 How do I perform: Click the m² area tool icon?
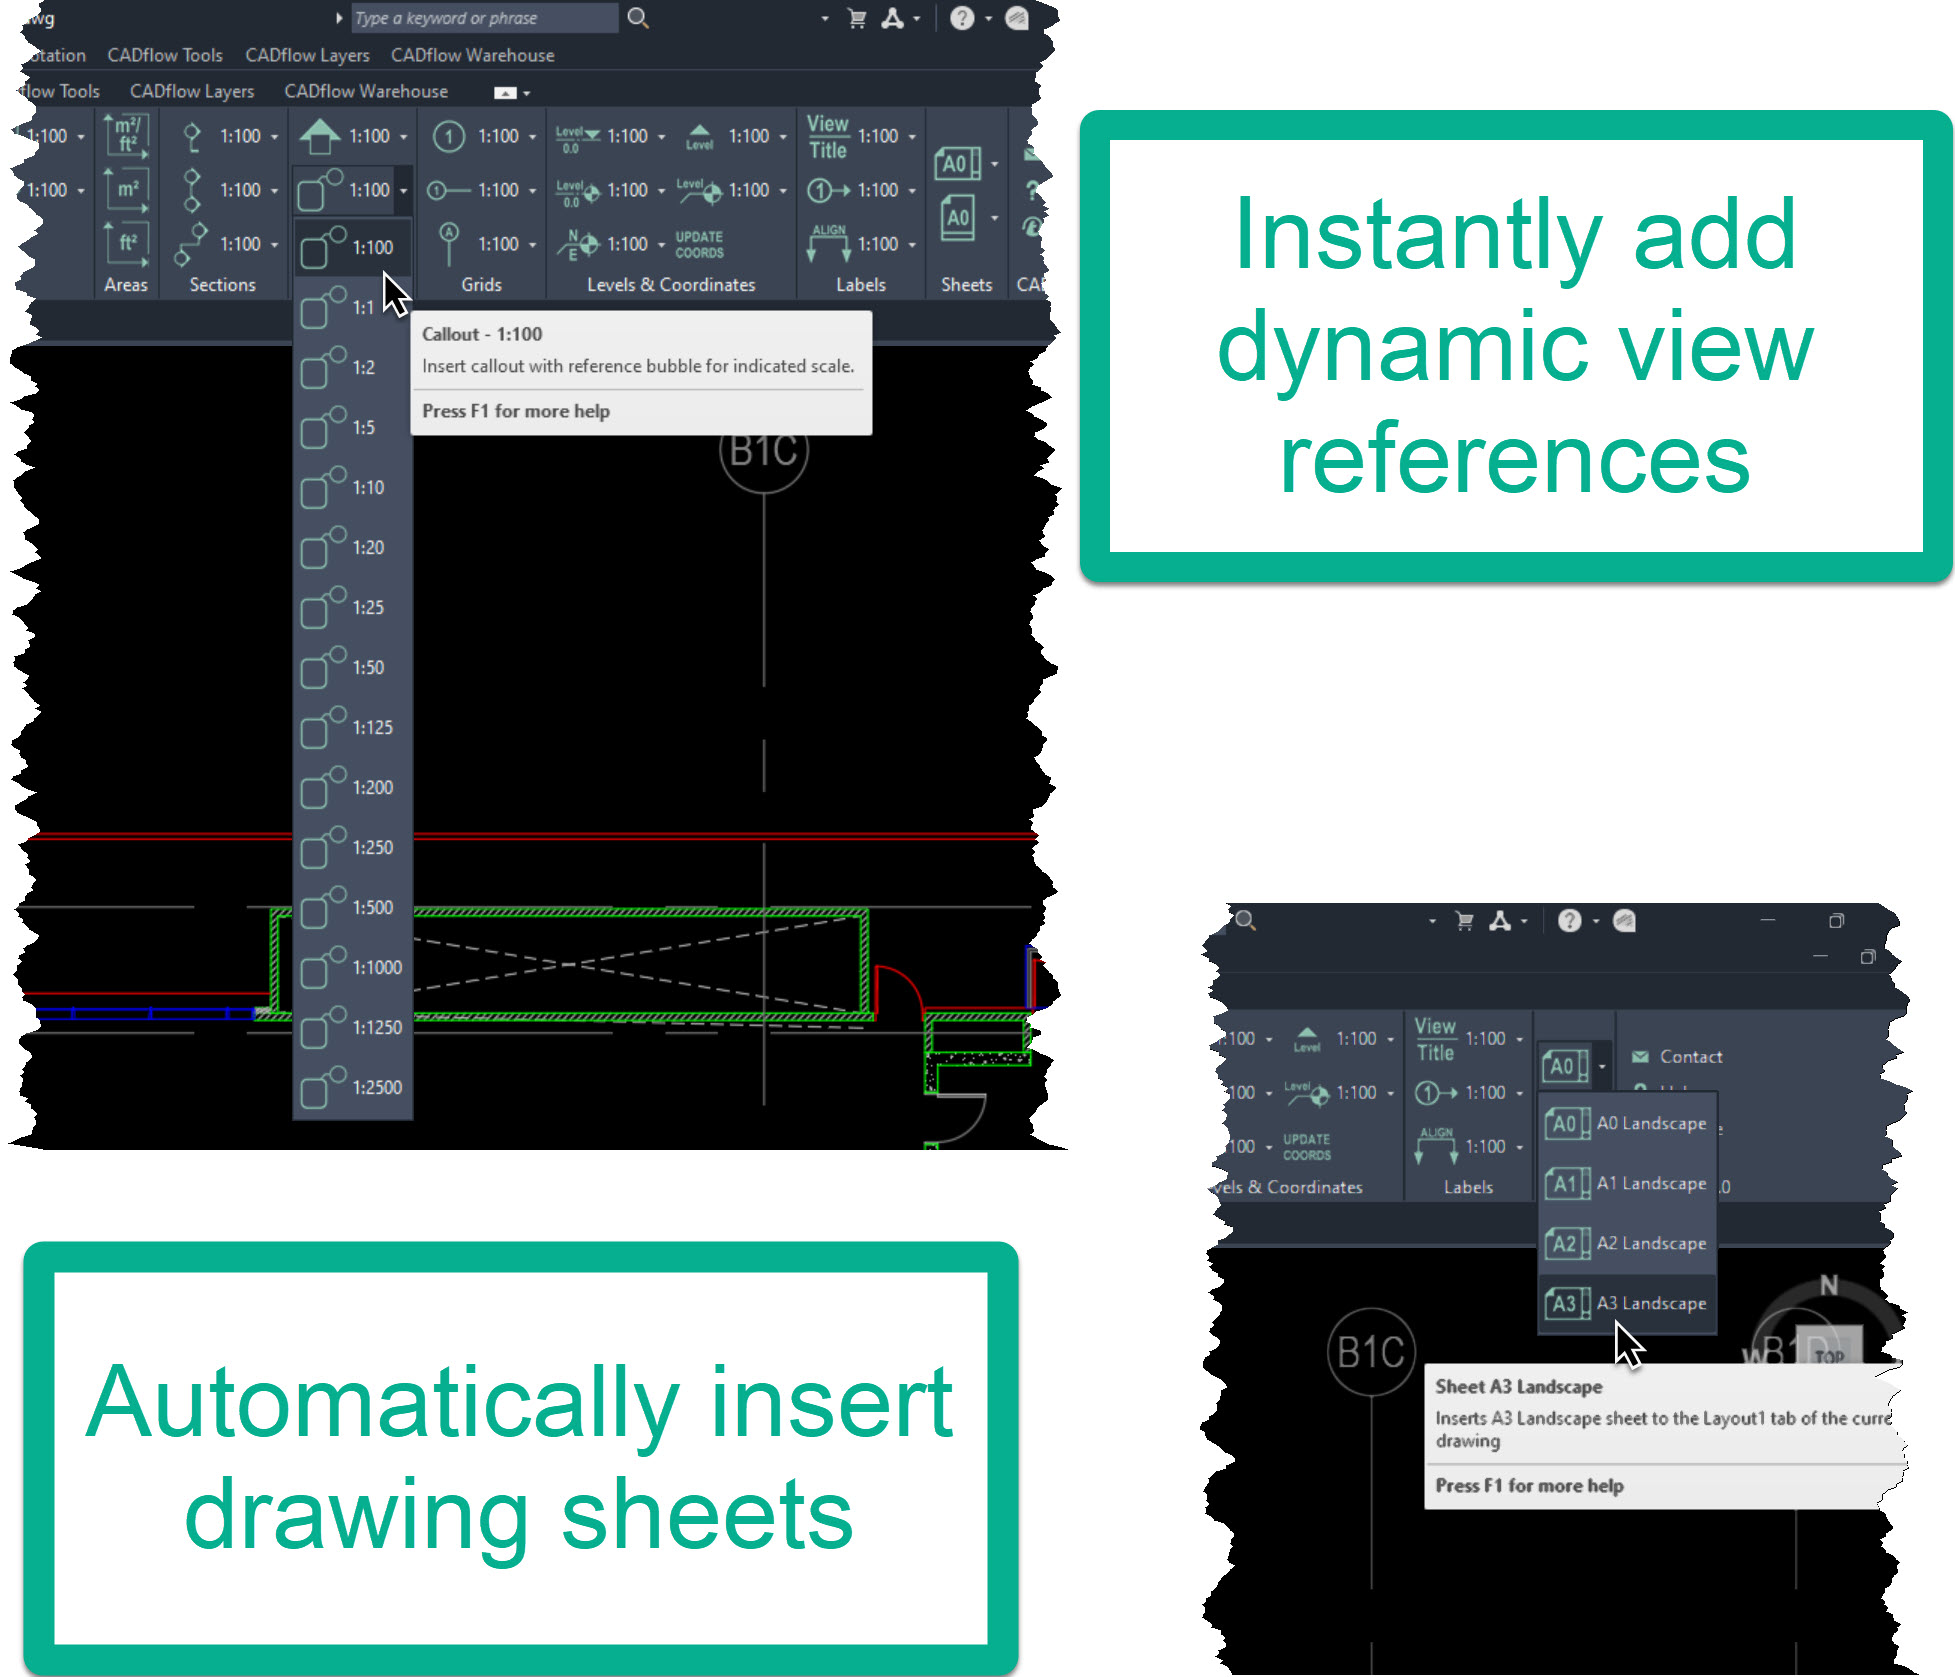[127, 190]
